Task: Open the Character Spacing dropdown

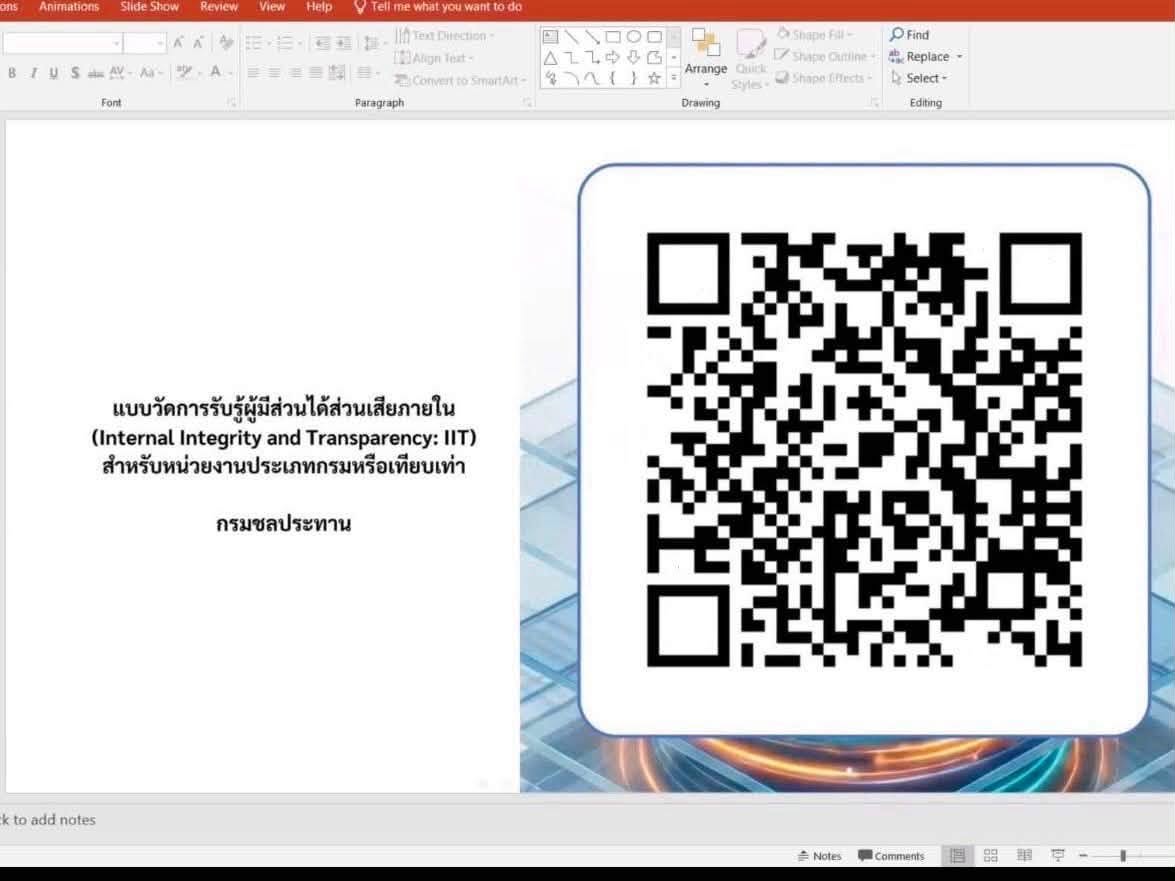Action: pos(120,73)
